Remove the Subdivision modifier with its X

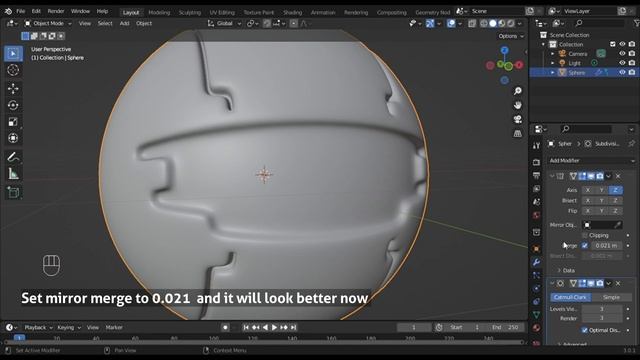coord(618,283)
